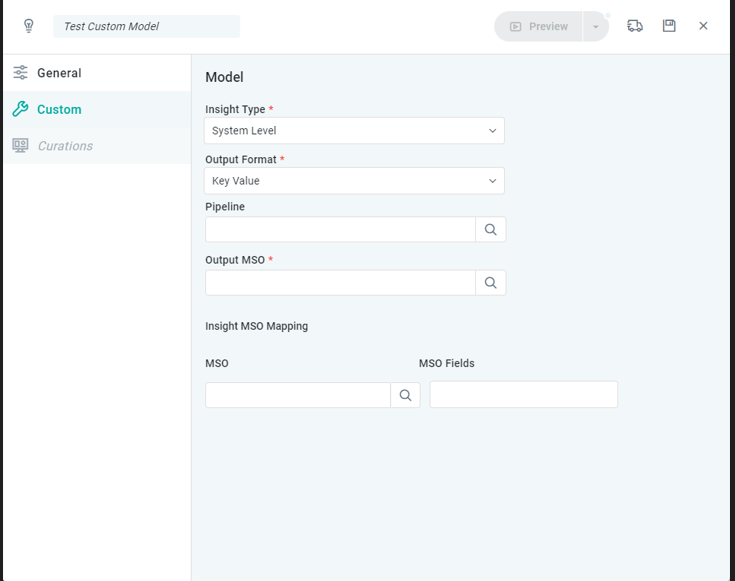
Task: Focus the Pipeline input field
Action: point(340,230)
